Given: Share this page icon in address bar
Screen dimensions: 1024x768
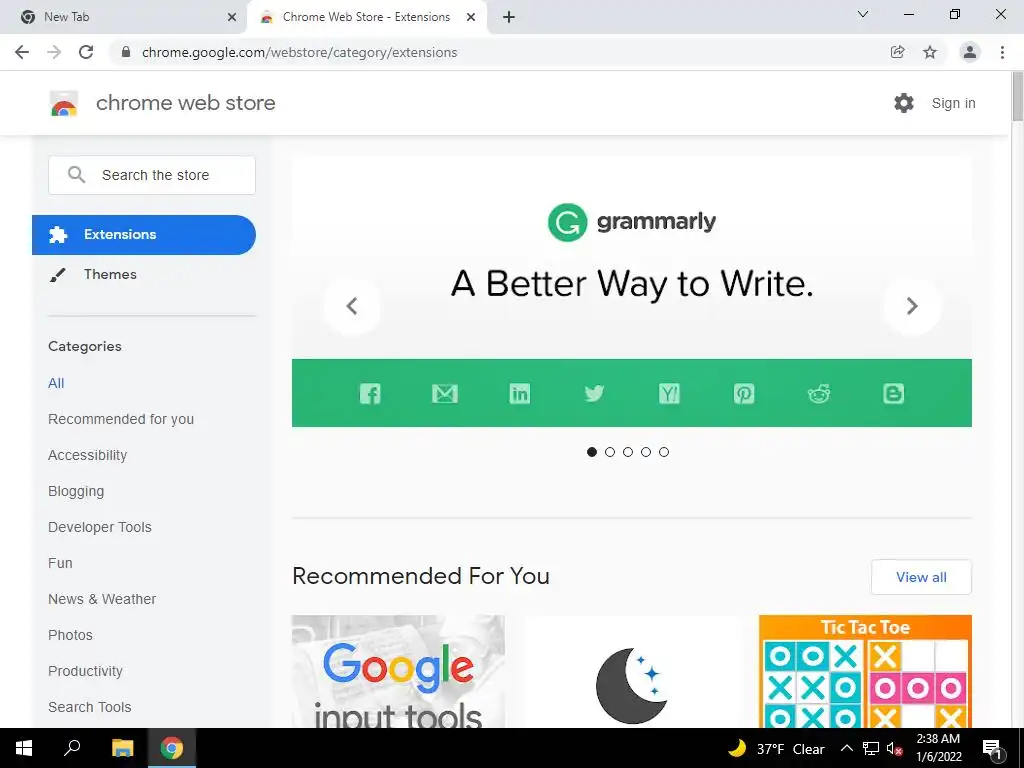Looking at the screenshot, I should (x=898, y=52).
